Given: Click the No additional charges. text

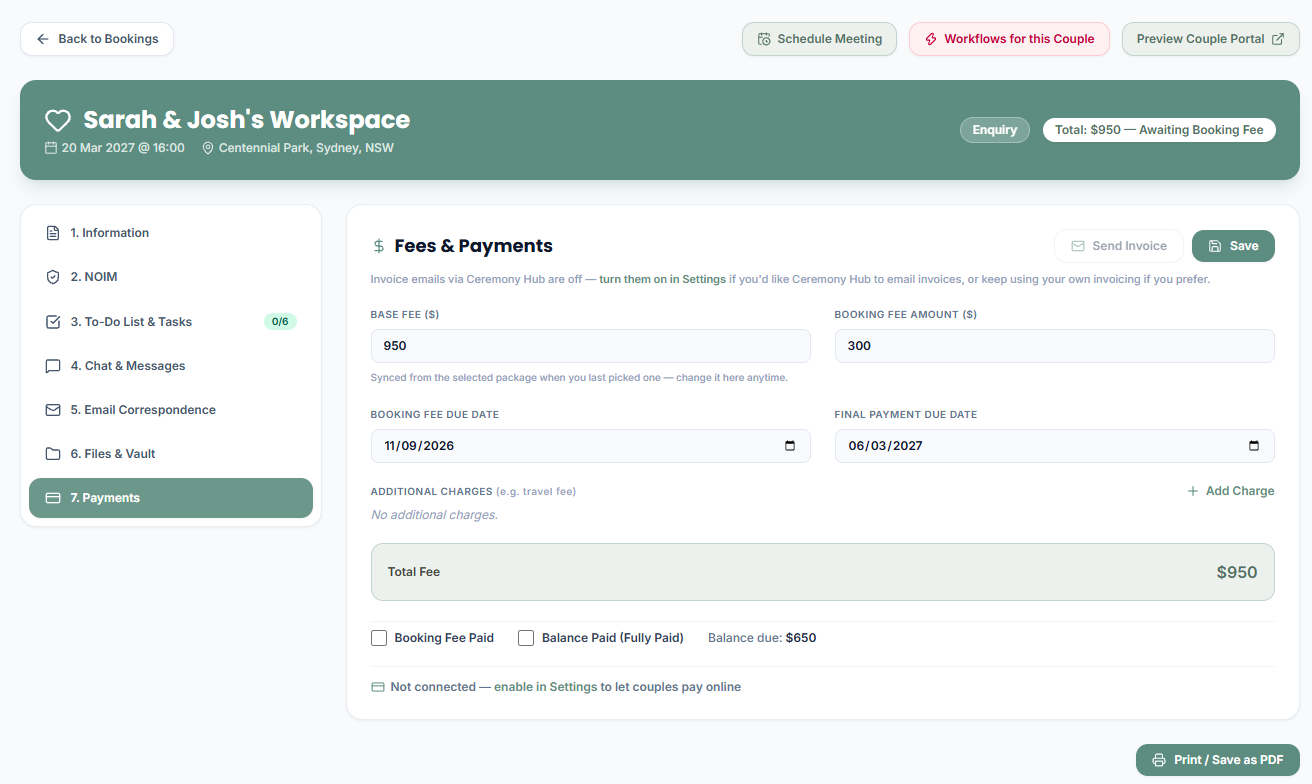Looking at the screenshot, I should (434, 515).
